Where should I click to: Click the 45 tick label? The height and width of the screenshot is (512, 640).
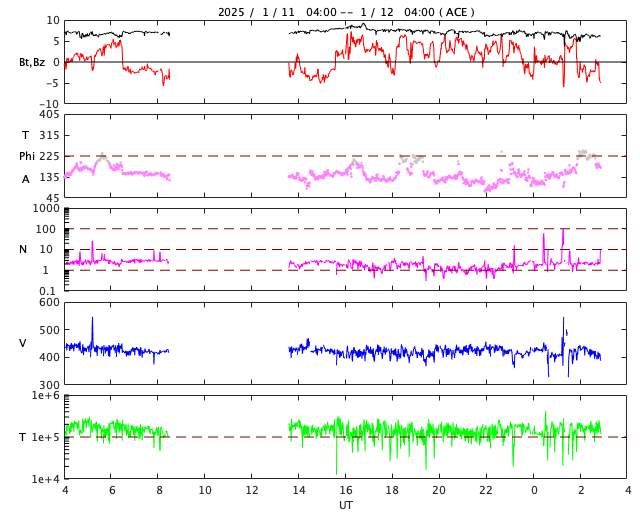(52, 198)
